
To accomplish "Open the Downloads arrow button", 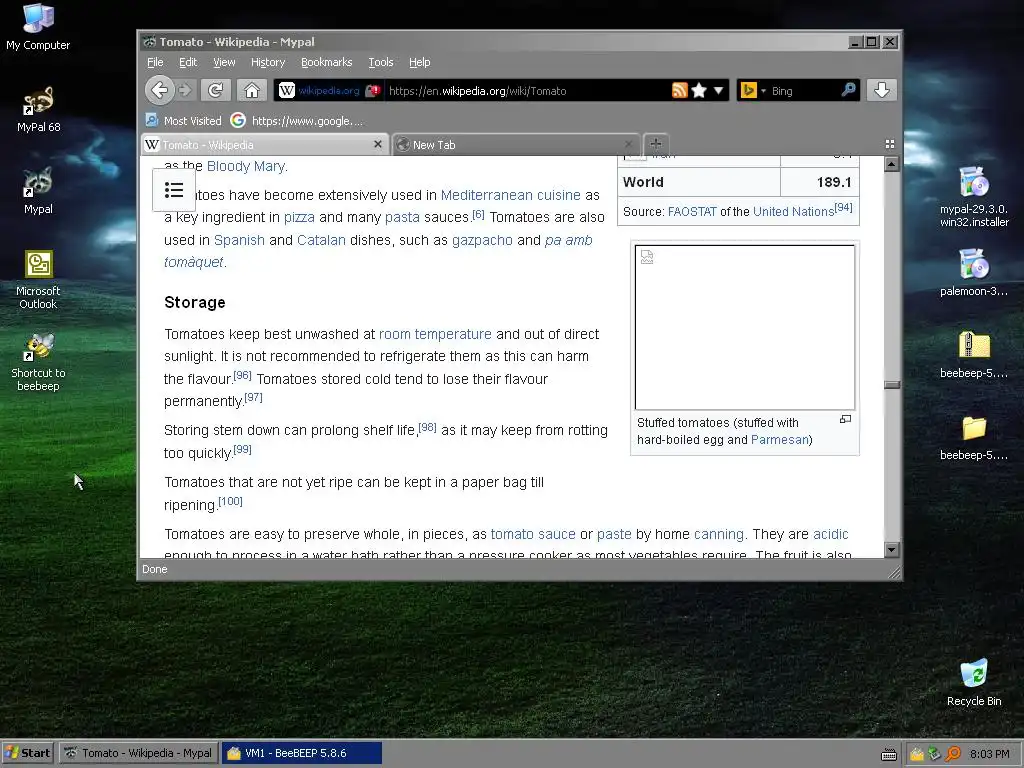I will (x=882, y=90).
